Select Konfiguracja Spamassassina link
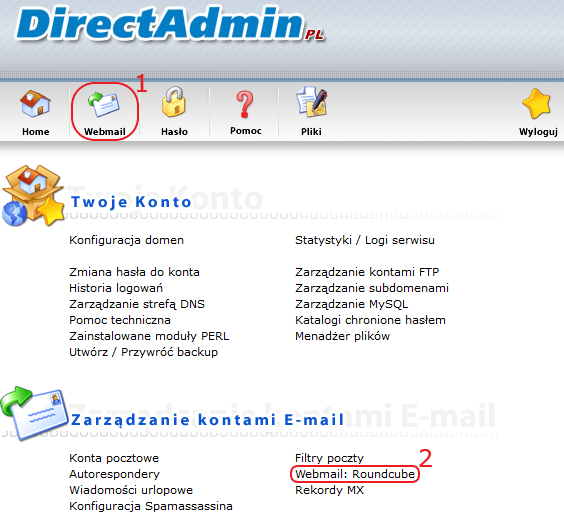The image size is (564, 522). pyautogui.click(x=151, y=506)
